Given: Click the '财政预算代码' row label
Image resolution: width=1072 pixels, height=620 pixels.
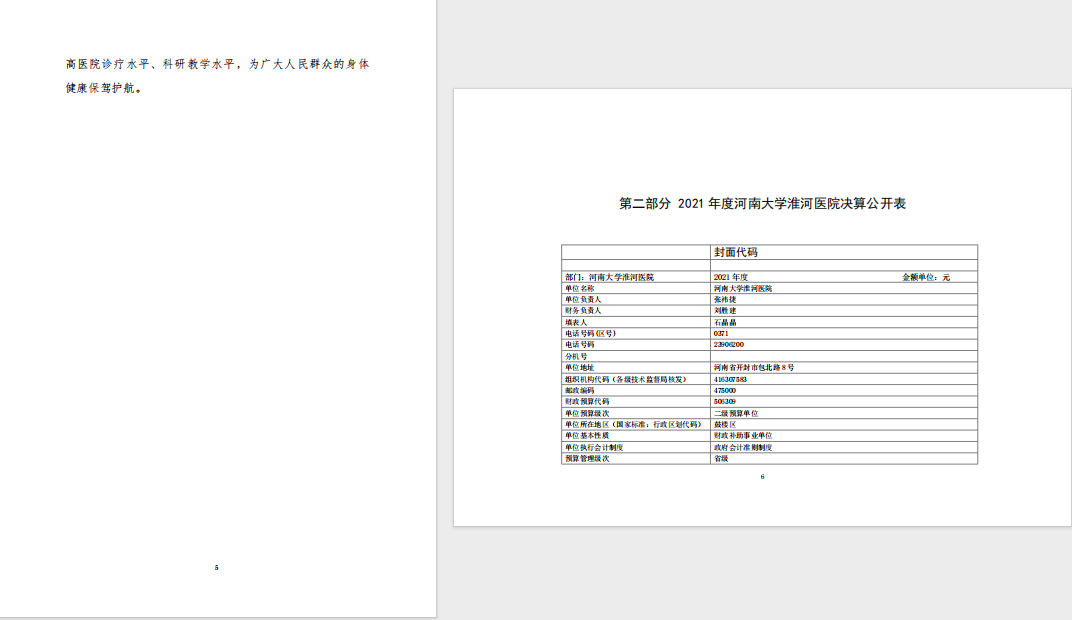Looking at the screenshot, I should [587, 401].
